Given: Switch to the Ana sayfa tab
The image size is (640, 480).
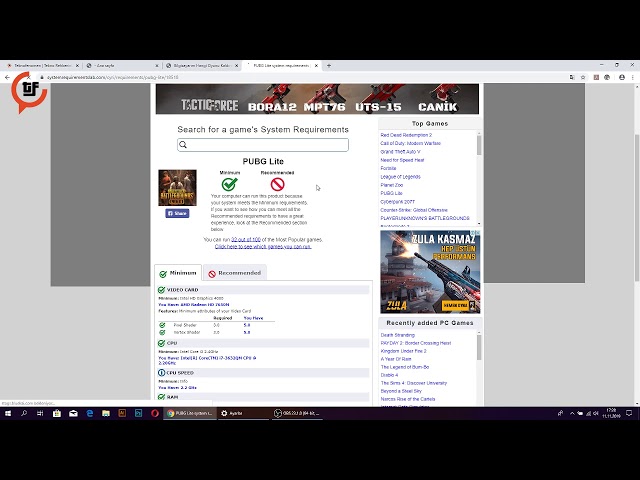Looking at the screenshot, I should [122, 65].
